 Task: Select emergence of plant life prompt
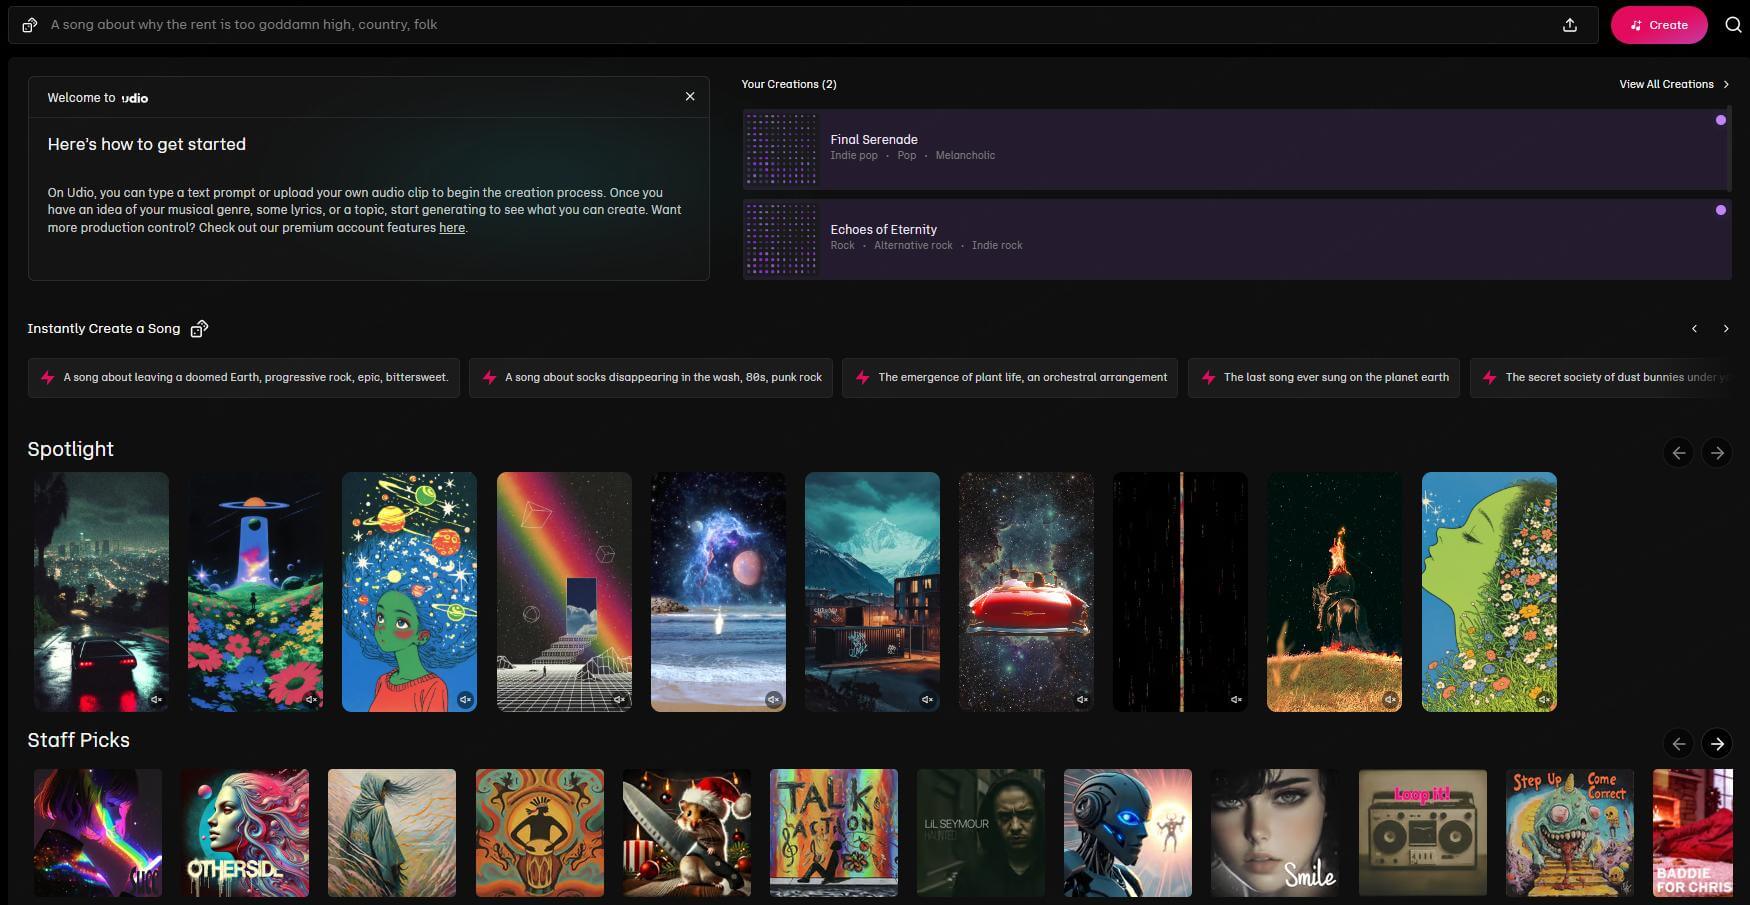[x=1010, y=378]
